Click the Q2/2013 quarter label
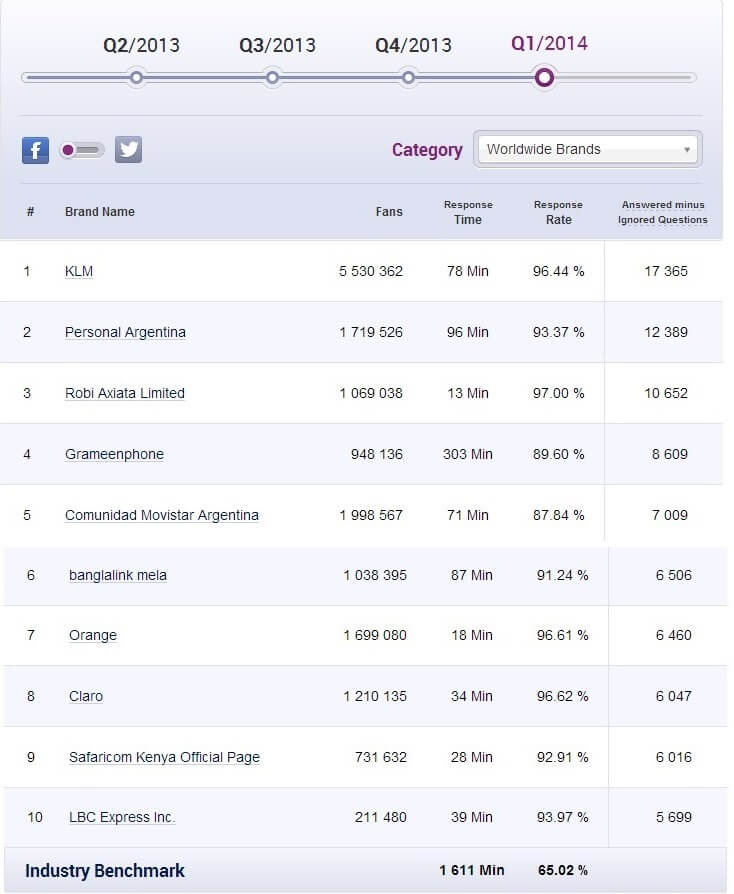 tap(141, 45)
